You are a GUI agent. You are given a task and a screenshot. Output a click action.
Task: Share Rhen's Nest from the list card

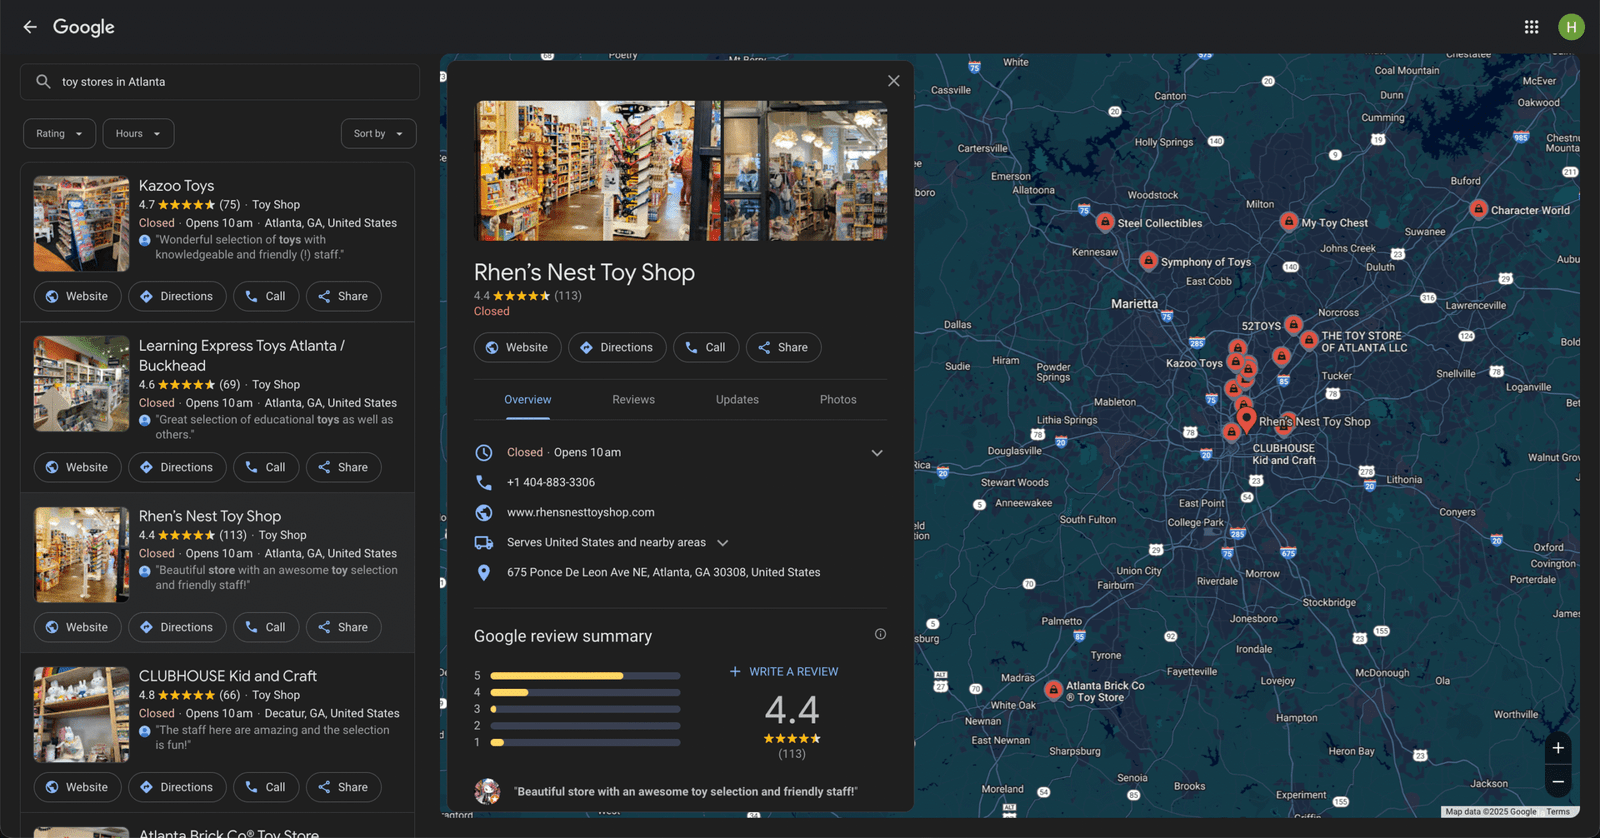[x=343, y=627]
